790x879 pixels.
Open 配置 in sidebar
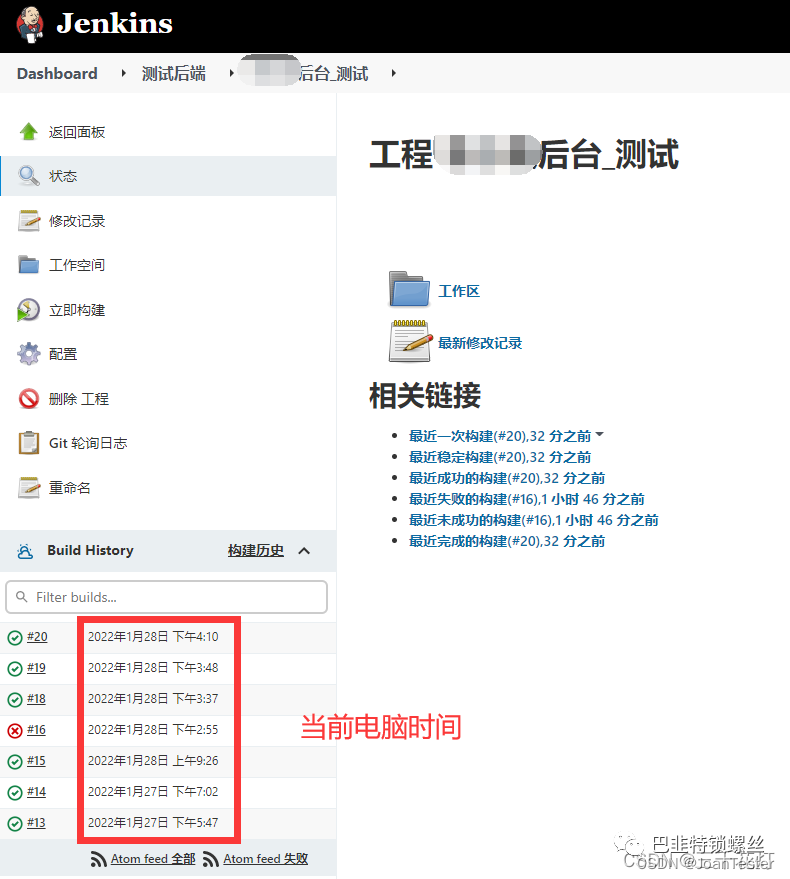pyautogui.click(x=63, y=354)
